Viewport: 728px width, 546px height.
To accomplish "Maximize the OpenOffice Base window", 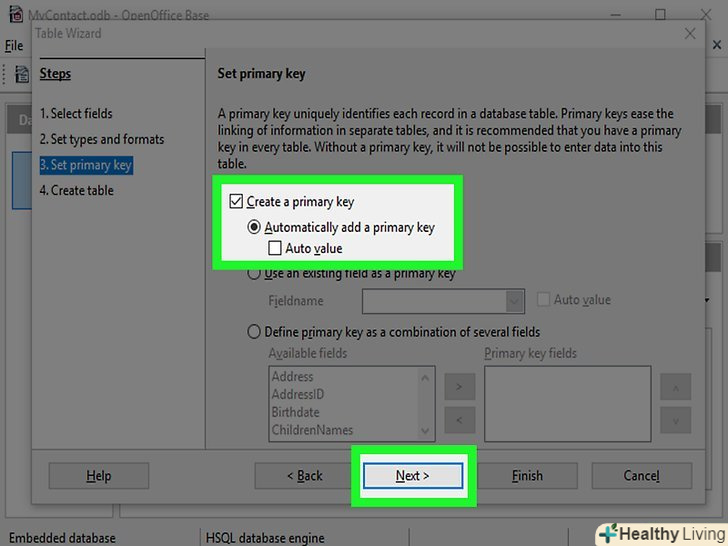I will coord(660,14).
